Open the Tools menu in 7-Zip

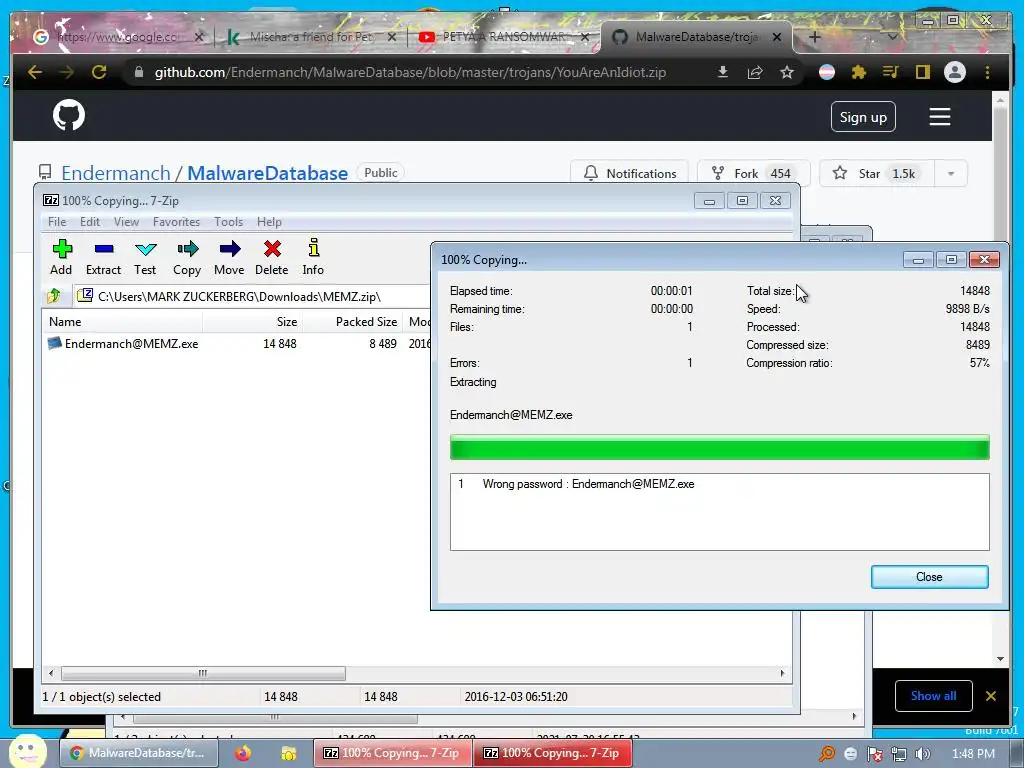click(229, 222)
